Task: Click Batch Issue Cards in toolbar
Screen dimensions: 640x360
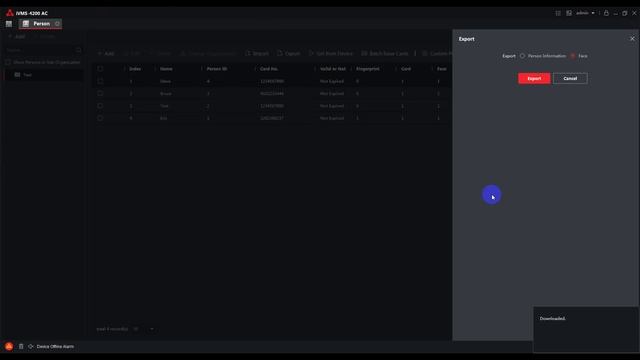Action: click(x=384, y=53)
